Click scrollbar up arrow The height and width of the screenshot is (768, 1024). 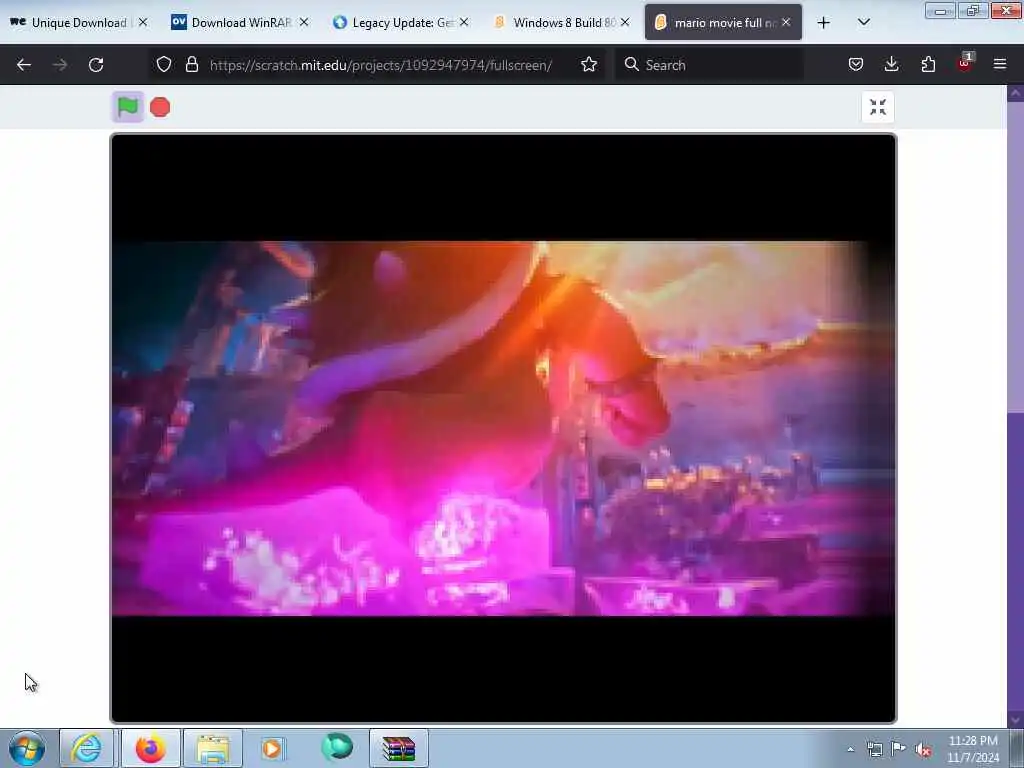click(x=1015, y=93)
